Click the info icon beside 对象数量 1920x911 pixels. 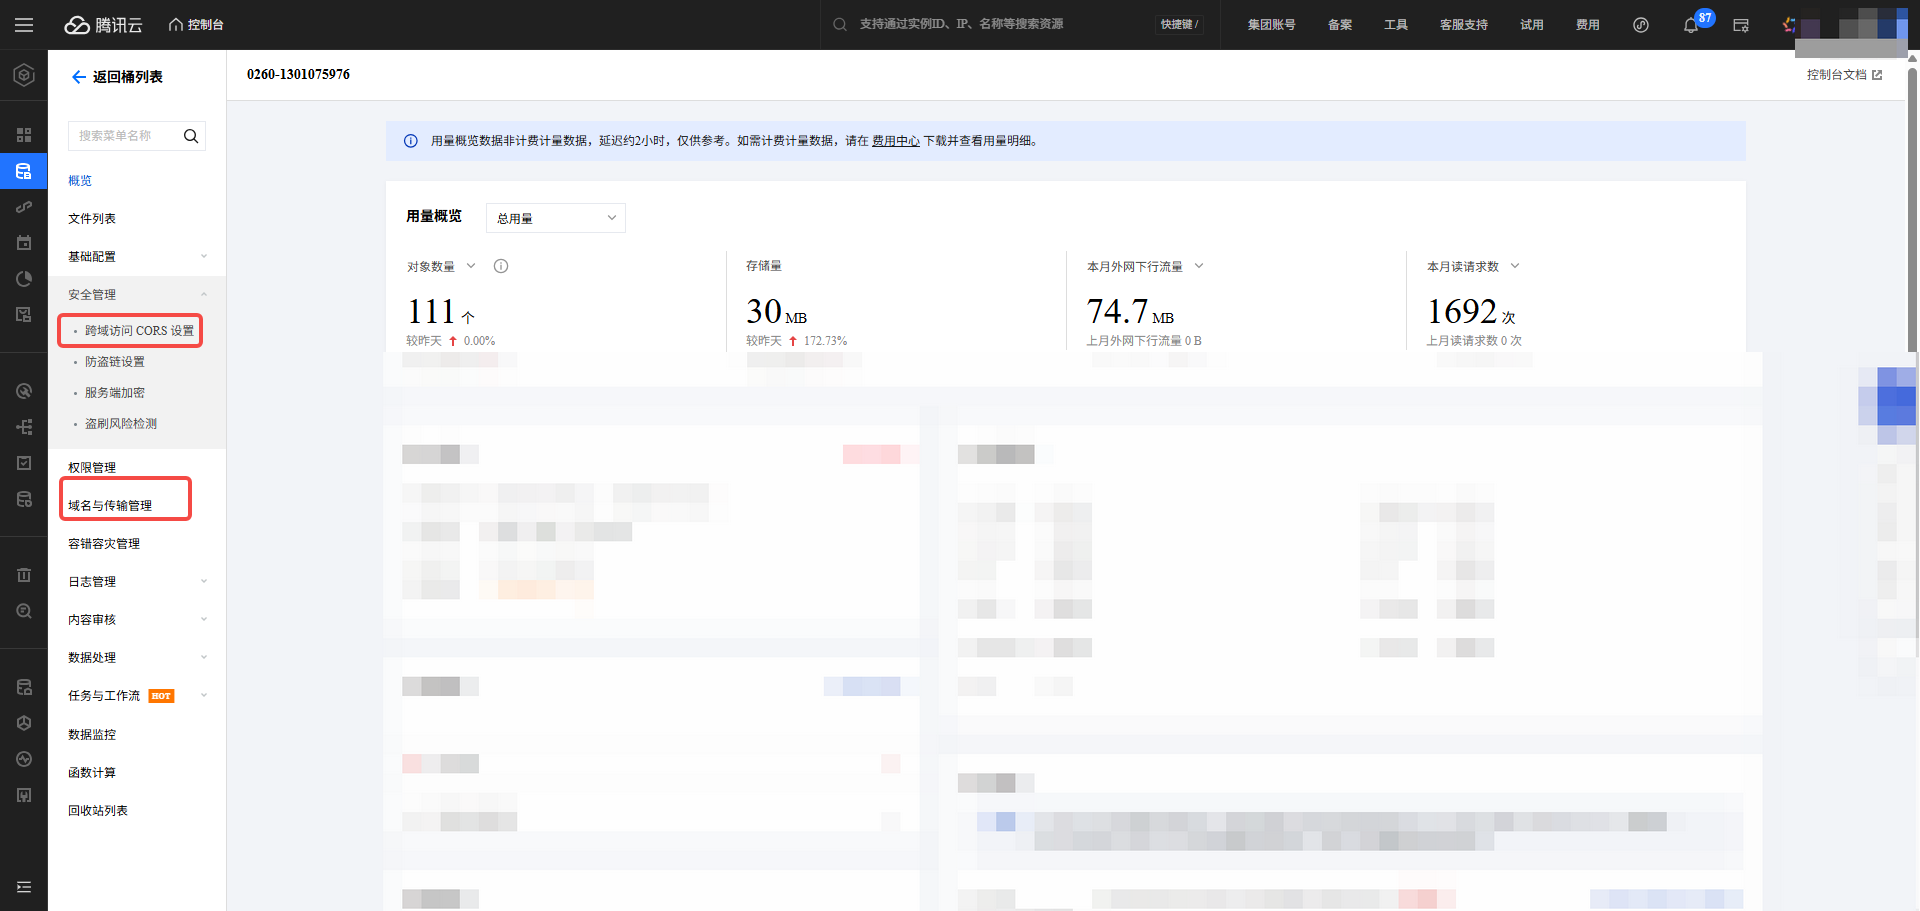click(501, 266)
